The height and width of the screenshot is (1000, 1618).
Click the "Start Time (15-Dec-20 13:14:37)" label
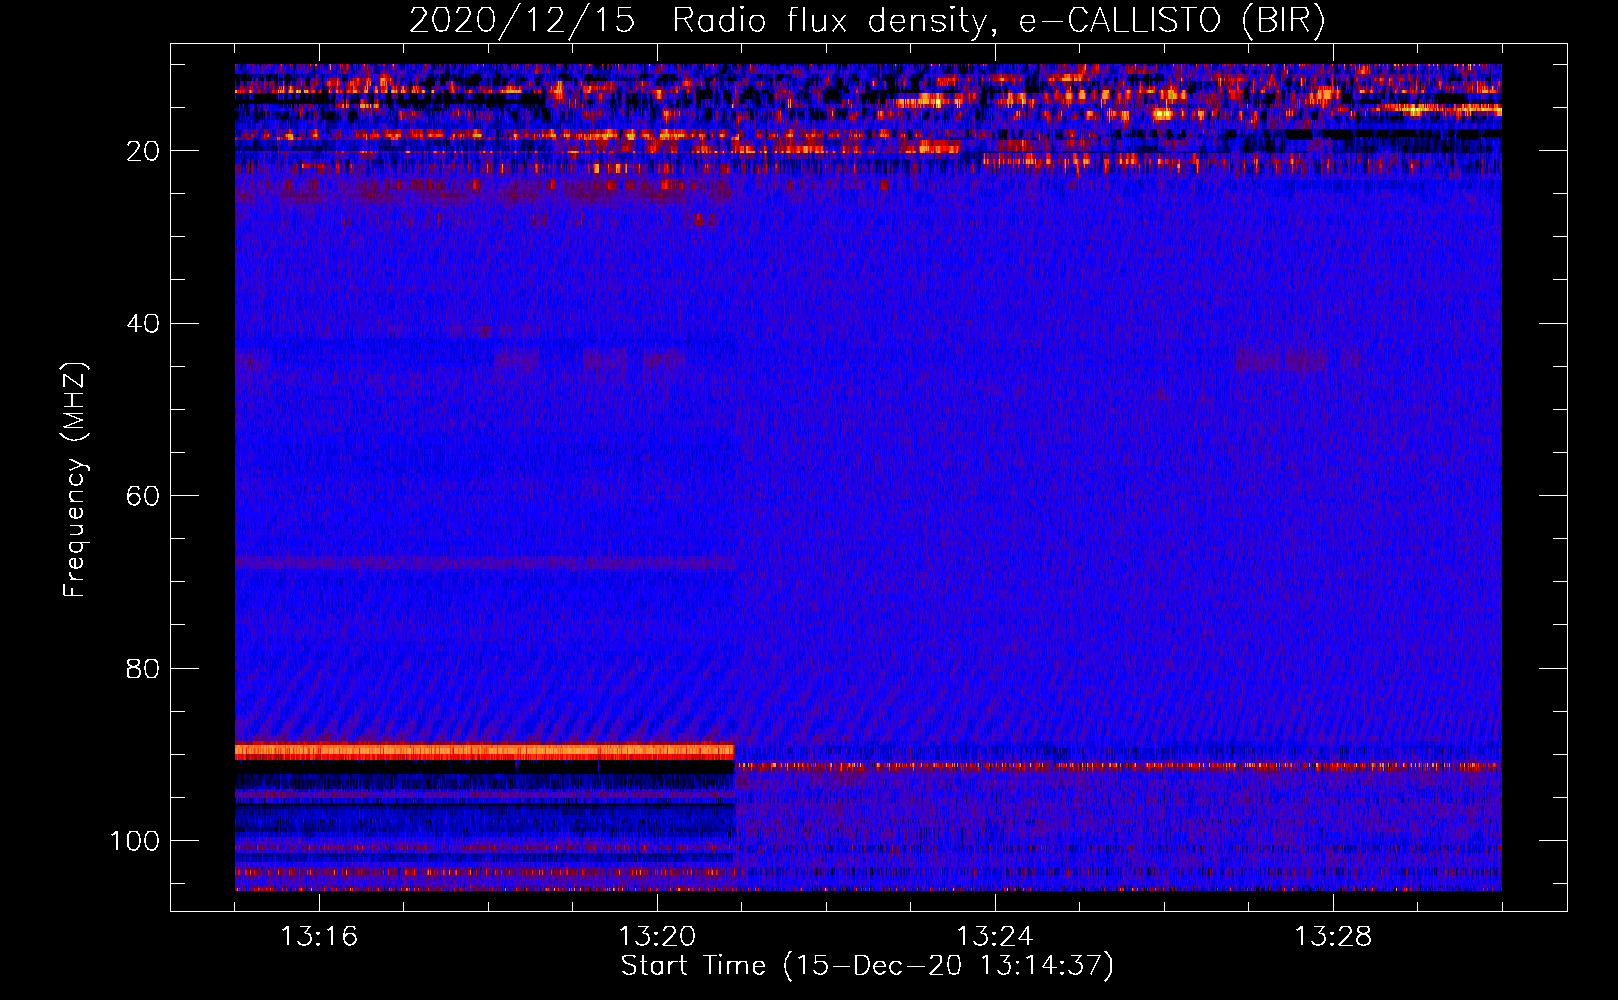pos(867,966)
